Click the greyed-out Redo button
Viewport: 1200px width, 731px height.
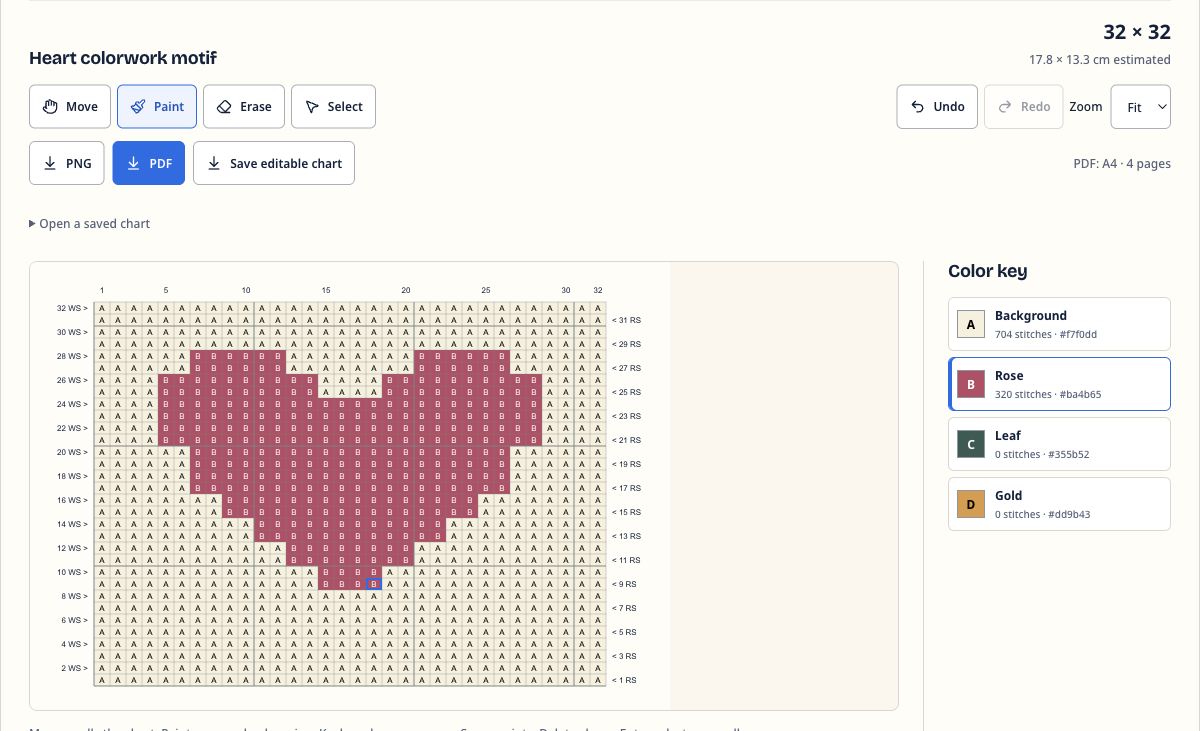[1024, 107]
